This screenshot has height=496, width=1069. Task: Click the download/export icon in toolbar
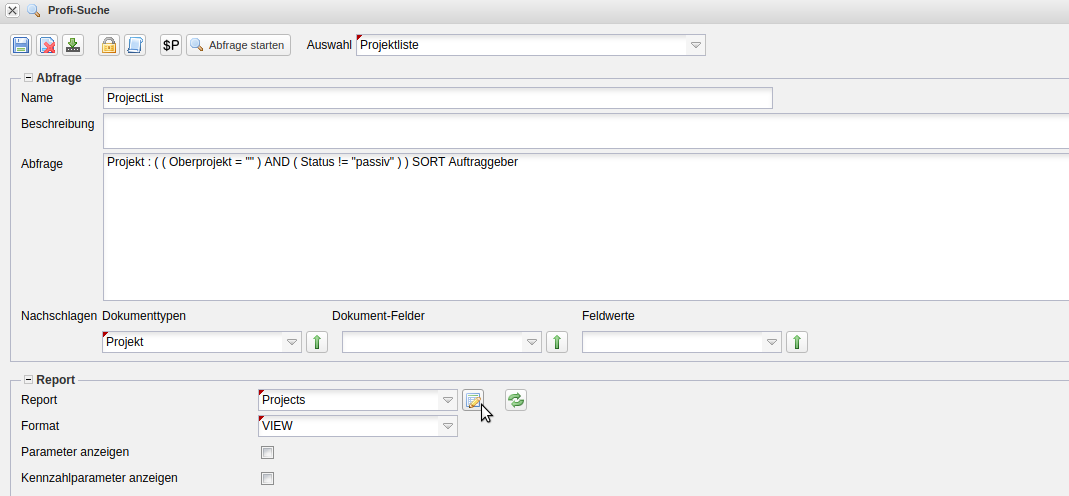[x=73, y=45]
